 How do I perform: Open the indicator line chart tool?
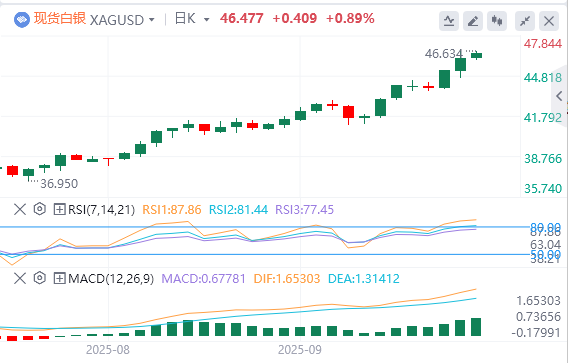(449, 21)
